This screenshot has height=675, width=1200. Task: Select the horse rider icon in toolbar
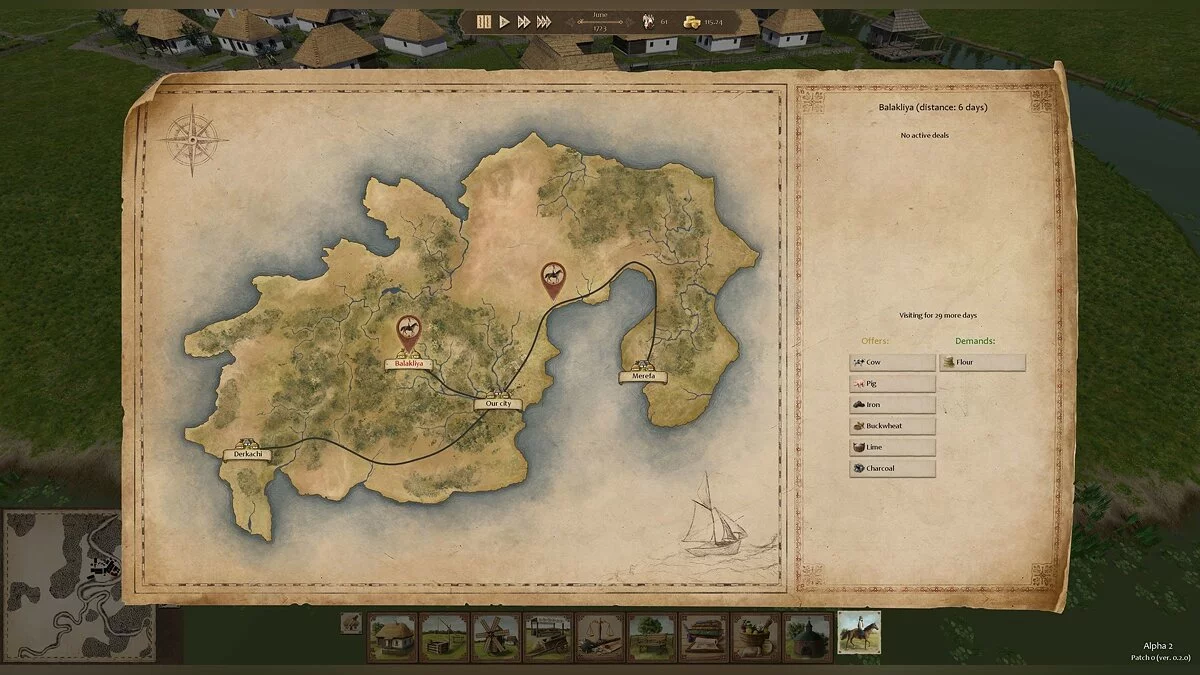858,634
